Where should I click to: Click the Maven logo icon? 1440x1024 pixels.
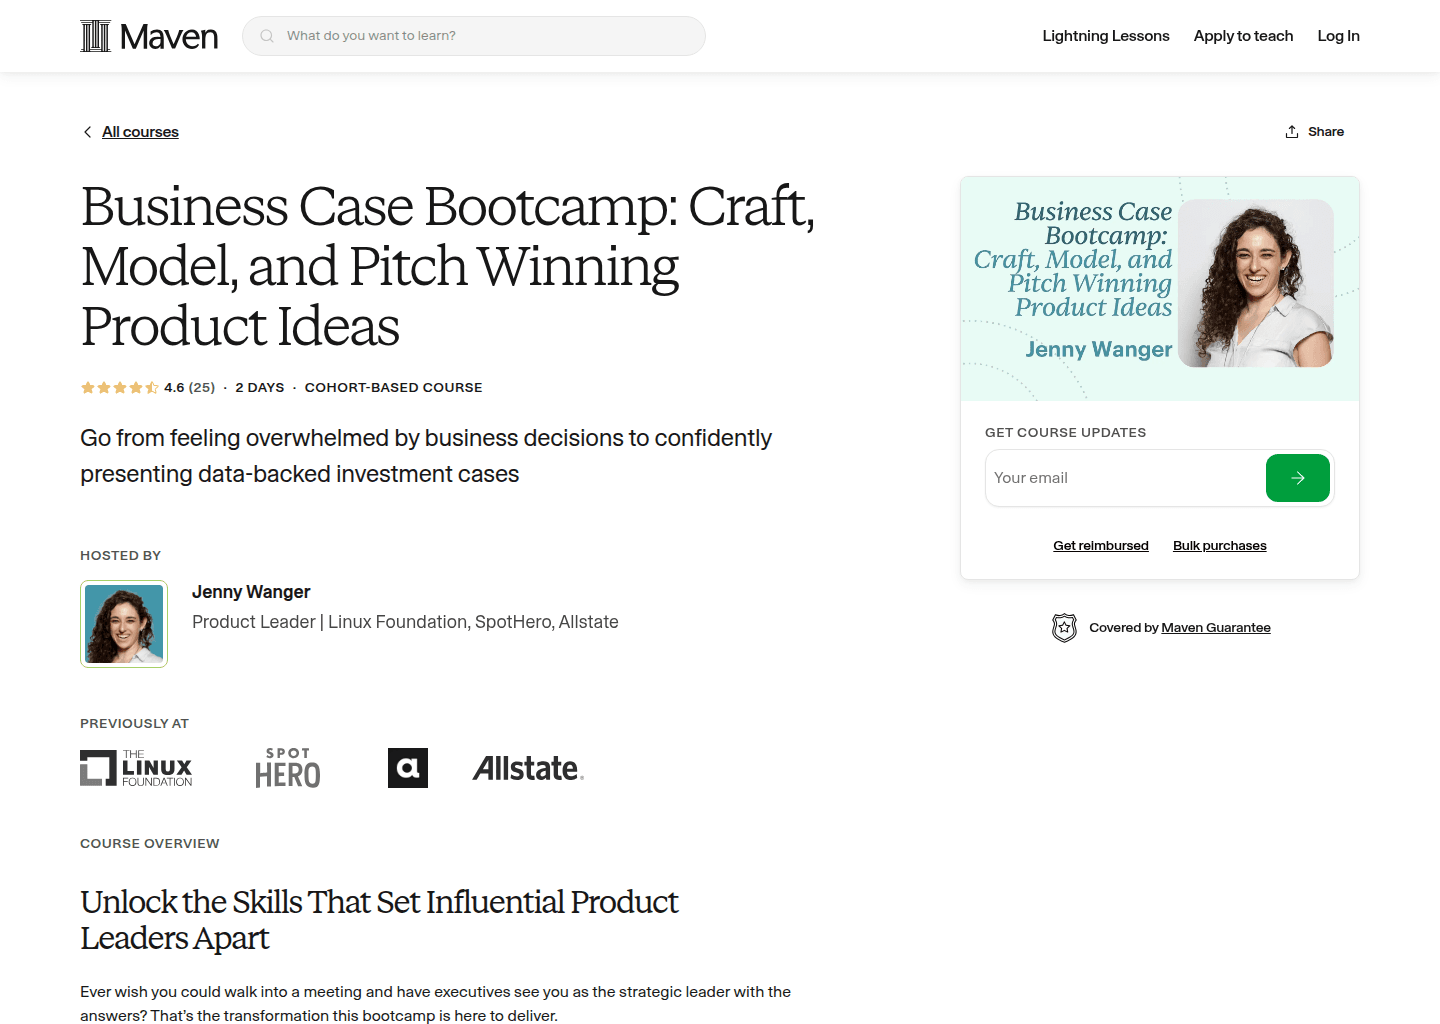pos(95,35)
